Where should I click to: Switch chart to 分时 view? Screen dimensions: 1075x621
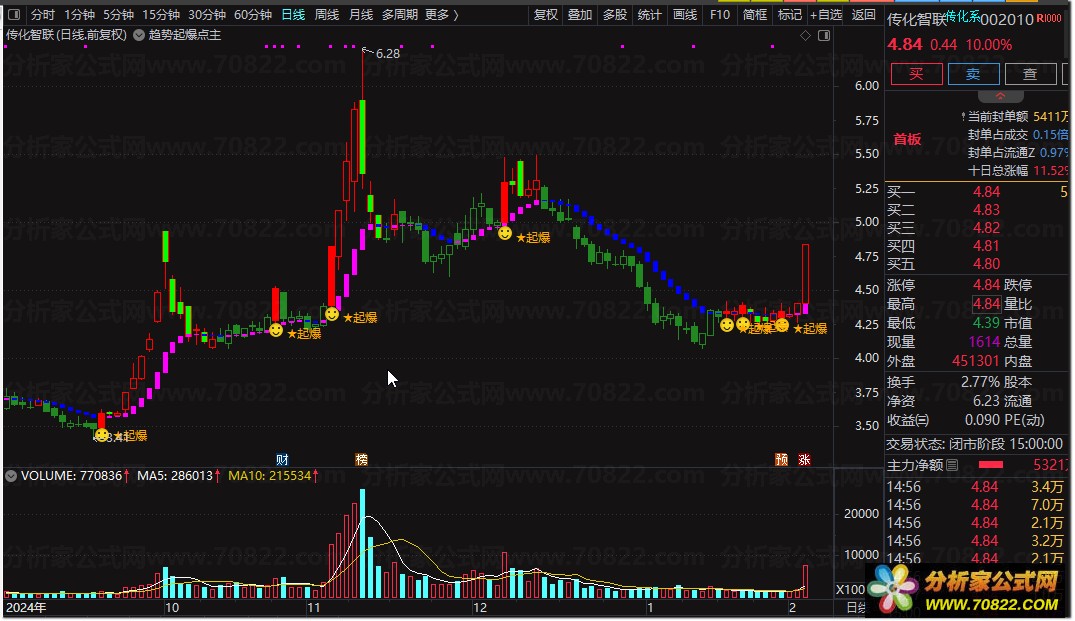tap(43, 14)
